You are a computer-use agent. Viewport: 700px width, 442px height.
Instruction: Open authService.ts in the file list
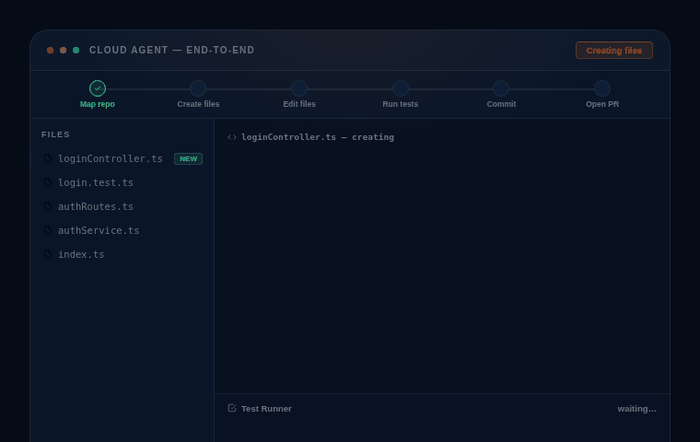pos(122,230)
